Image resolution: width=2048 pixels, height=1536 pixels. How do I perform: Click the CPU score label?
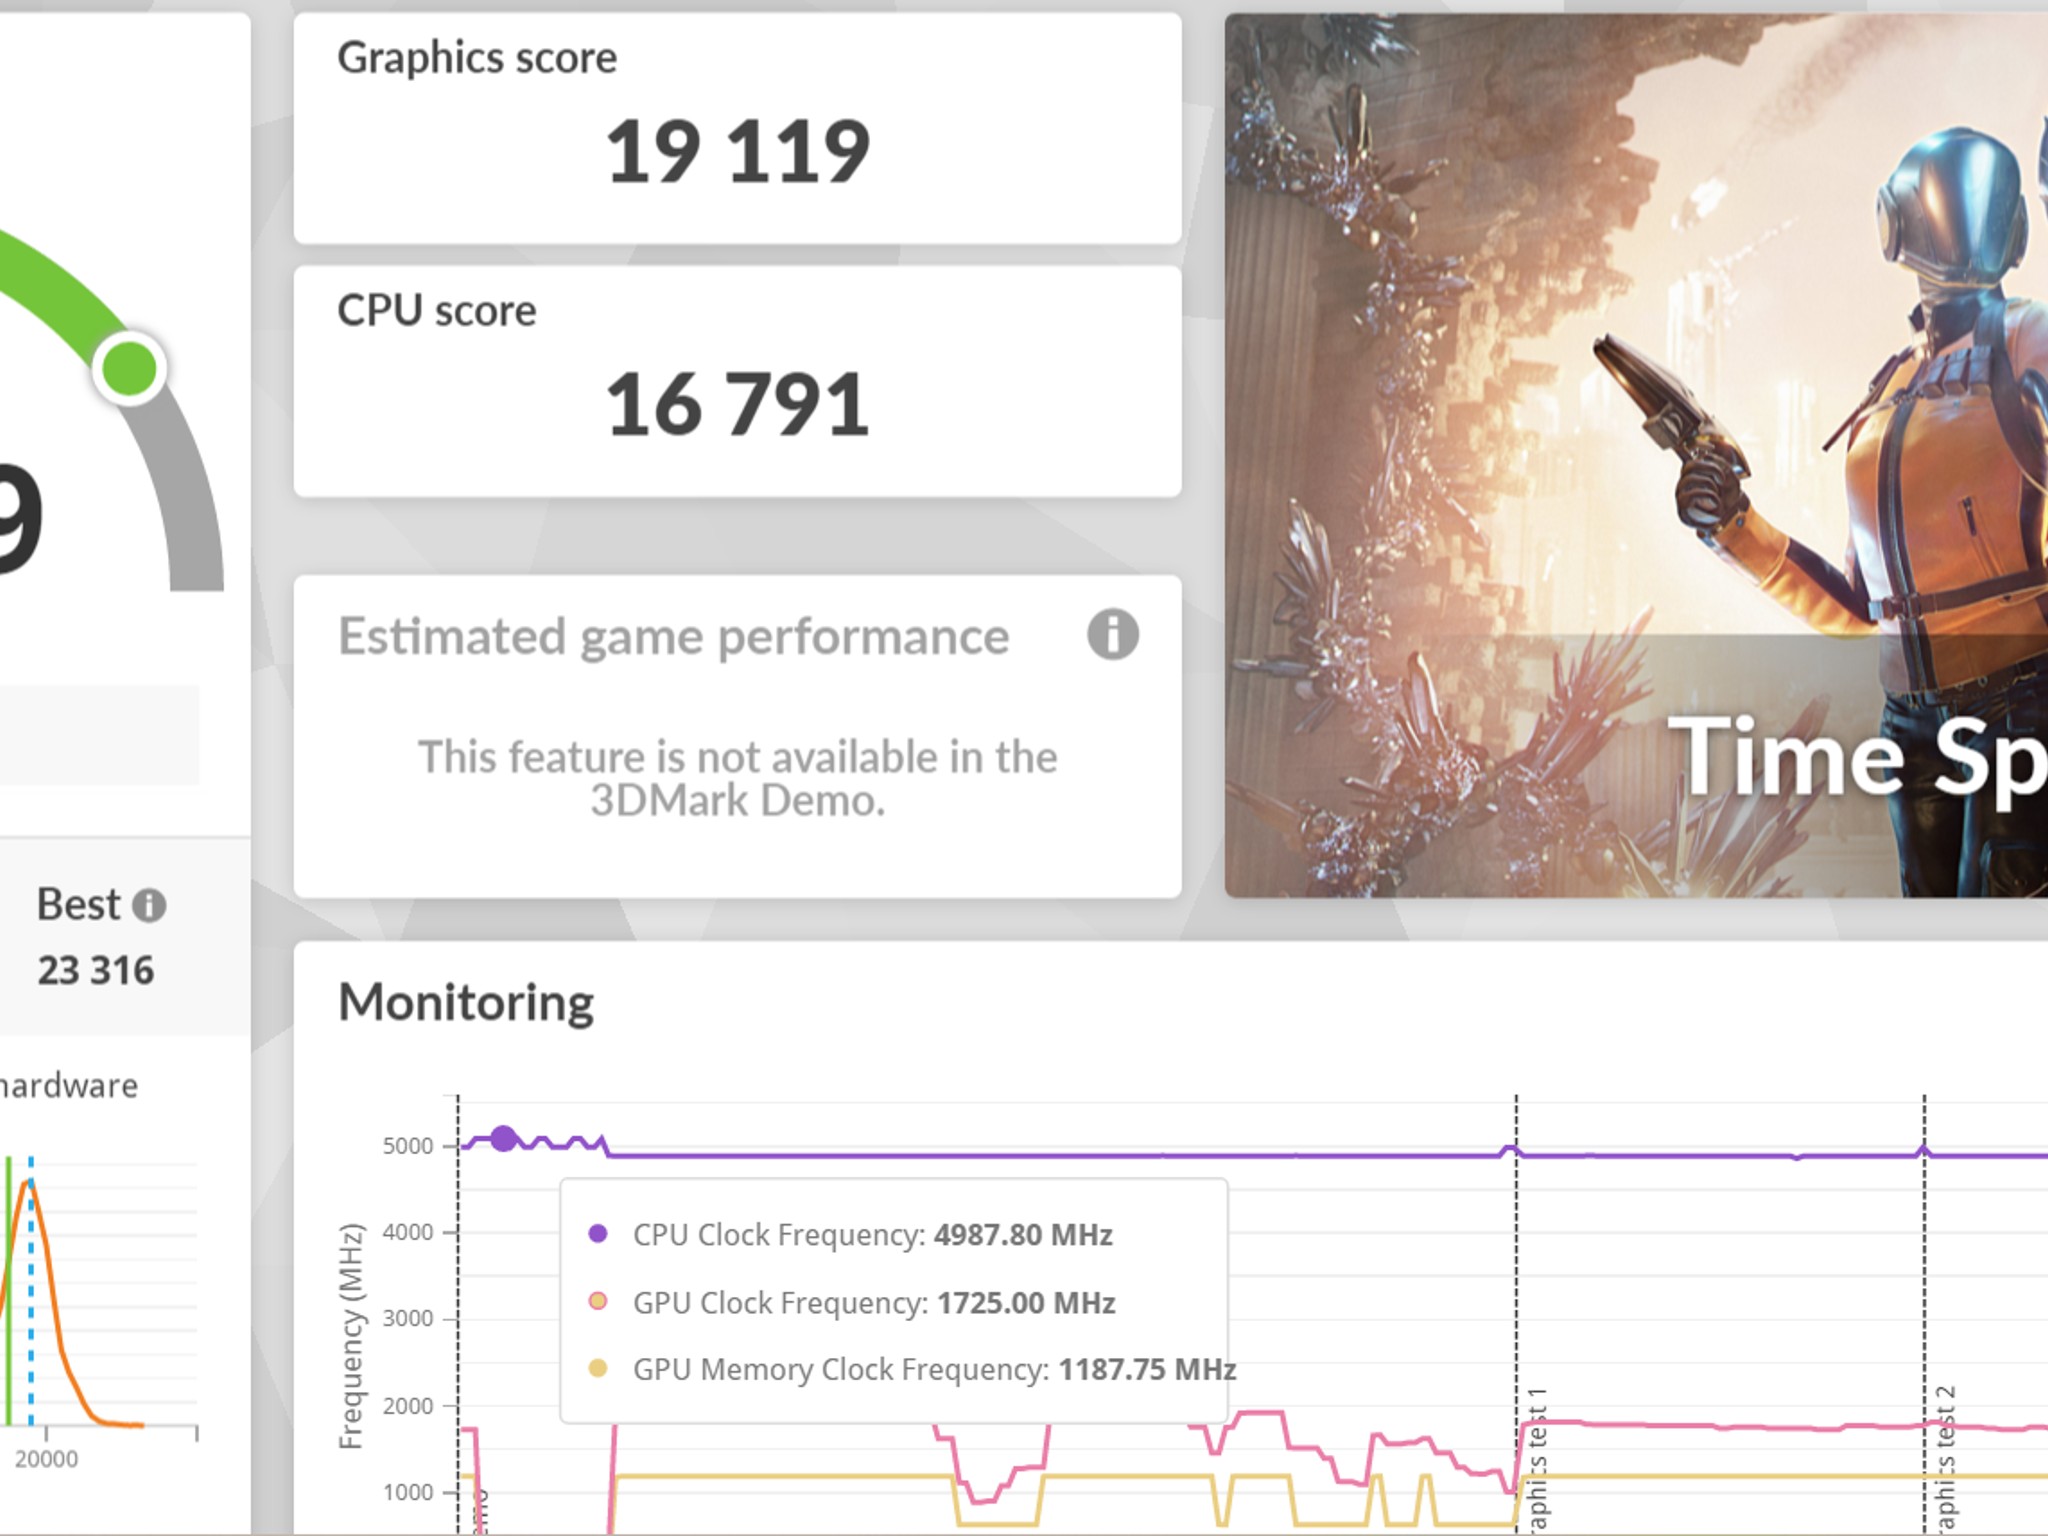[x=437, y=311]
